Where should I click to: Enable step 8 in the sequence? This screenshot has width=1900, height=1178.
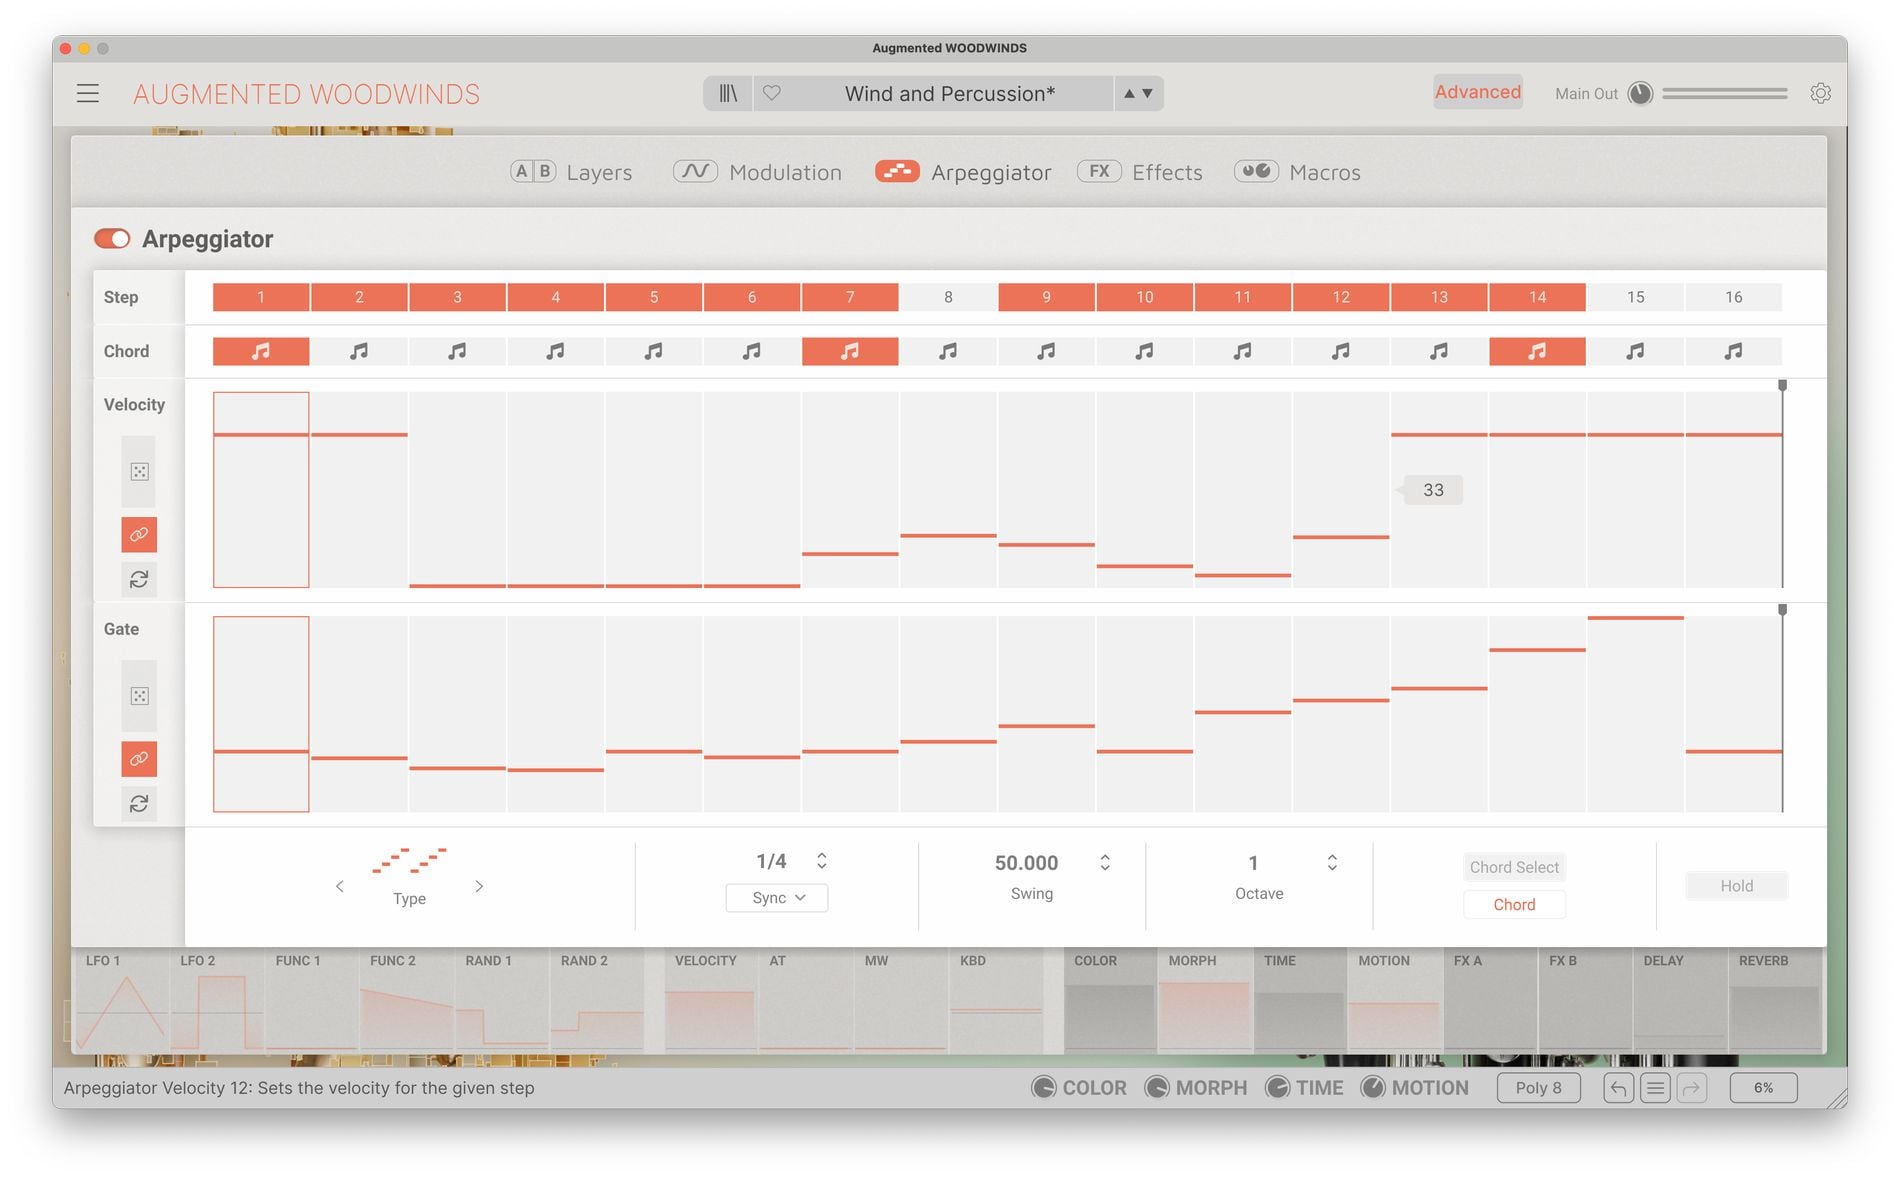pyautogui.click(x=948, y=297)
